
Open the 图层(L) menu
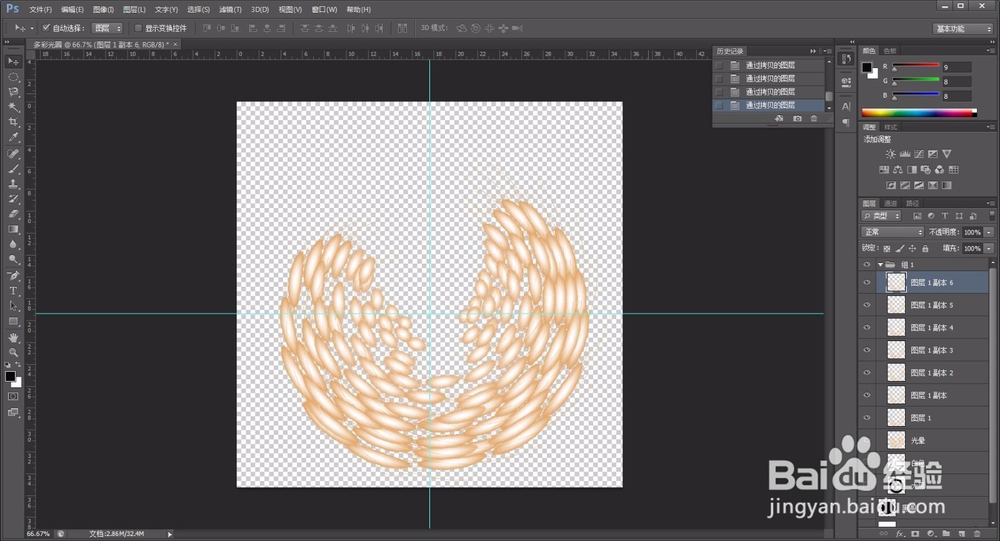pos(134,10)
